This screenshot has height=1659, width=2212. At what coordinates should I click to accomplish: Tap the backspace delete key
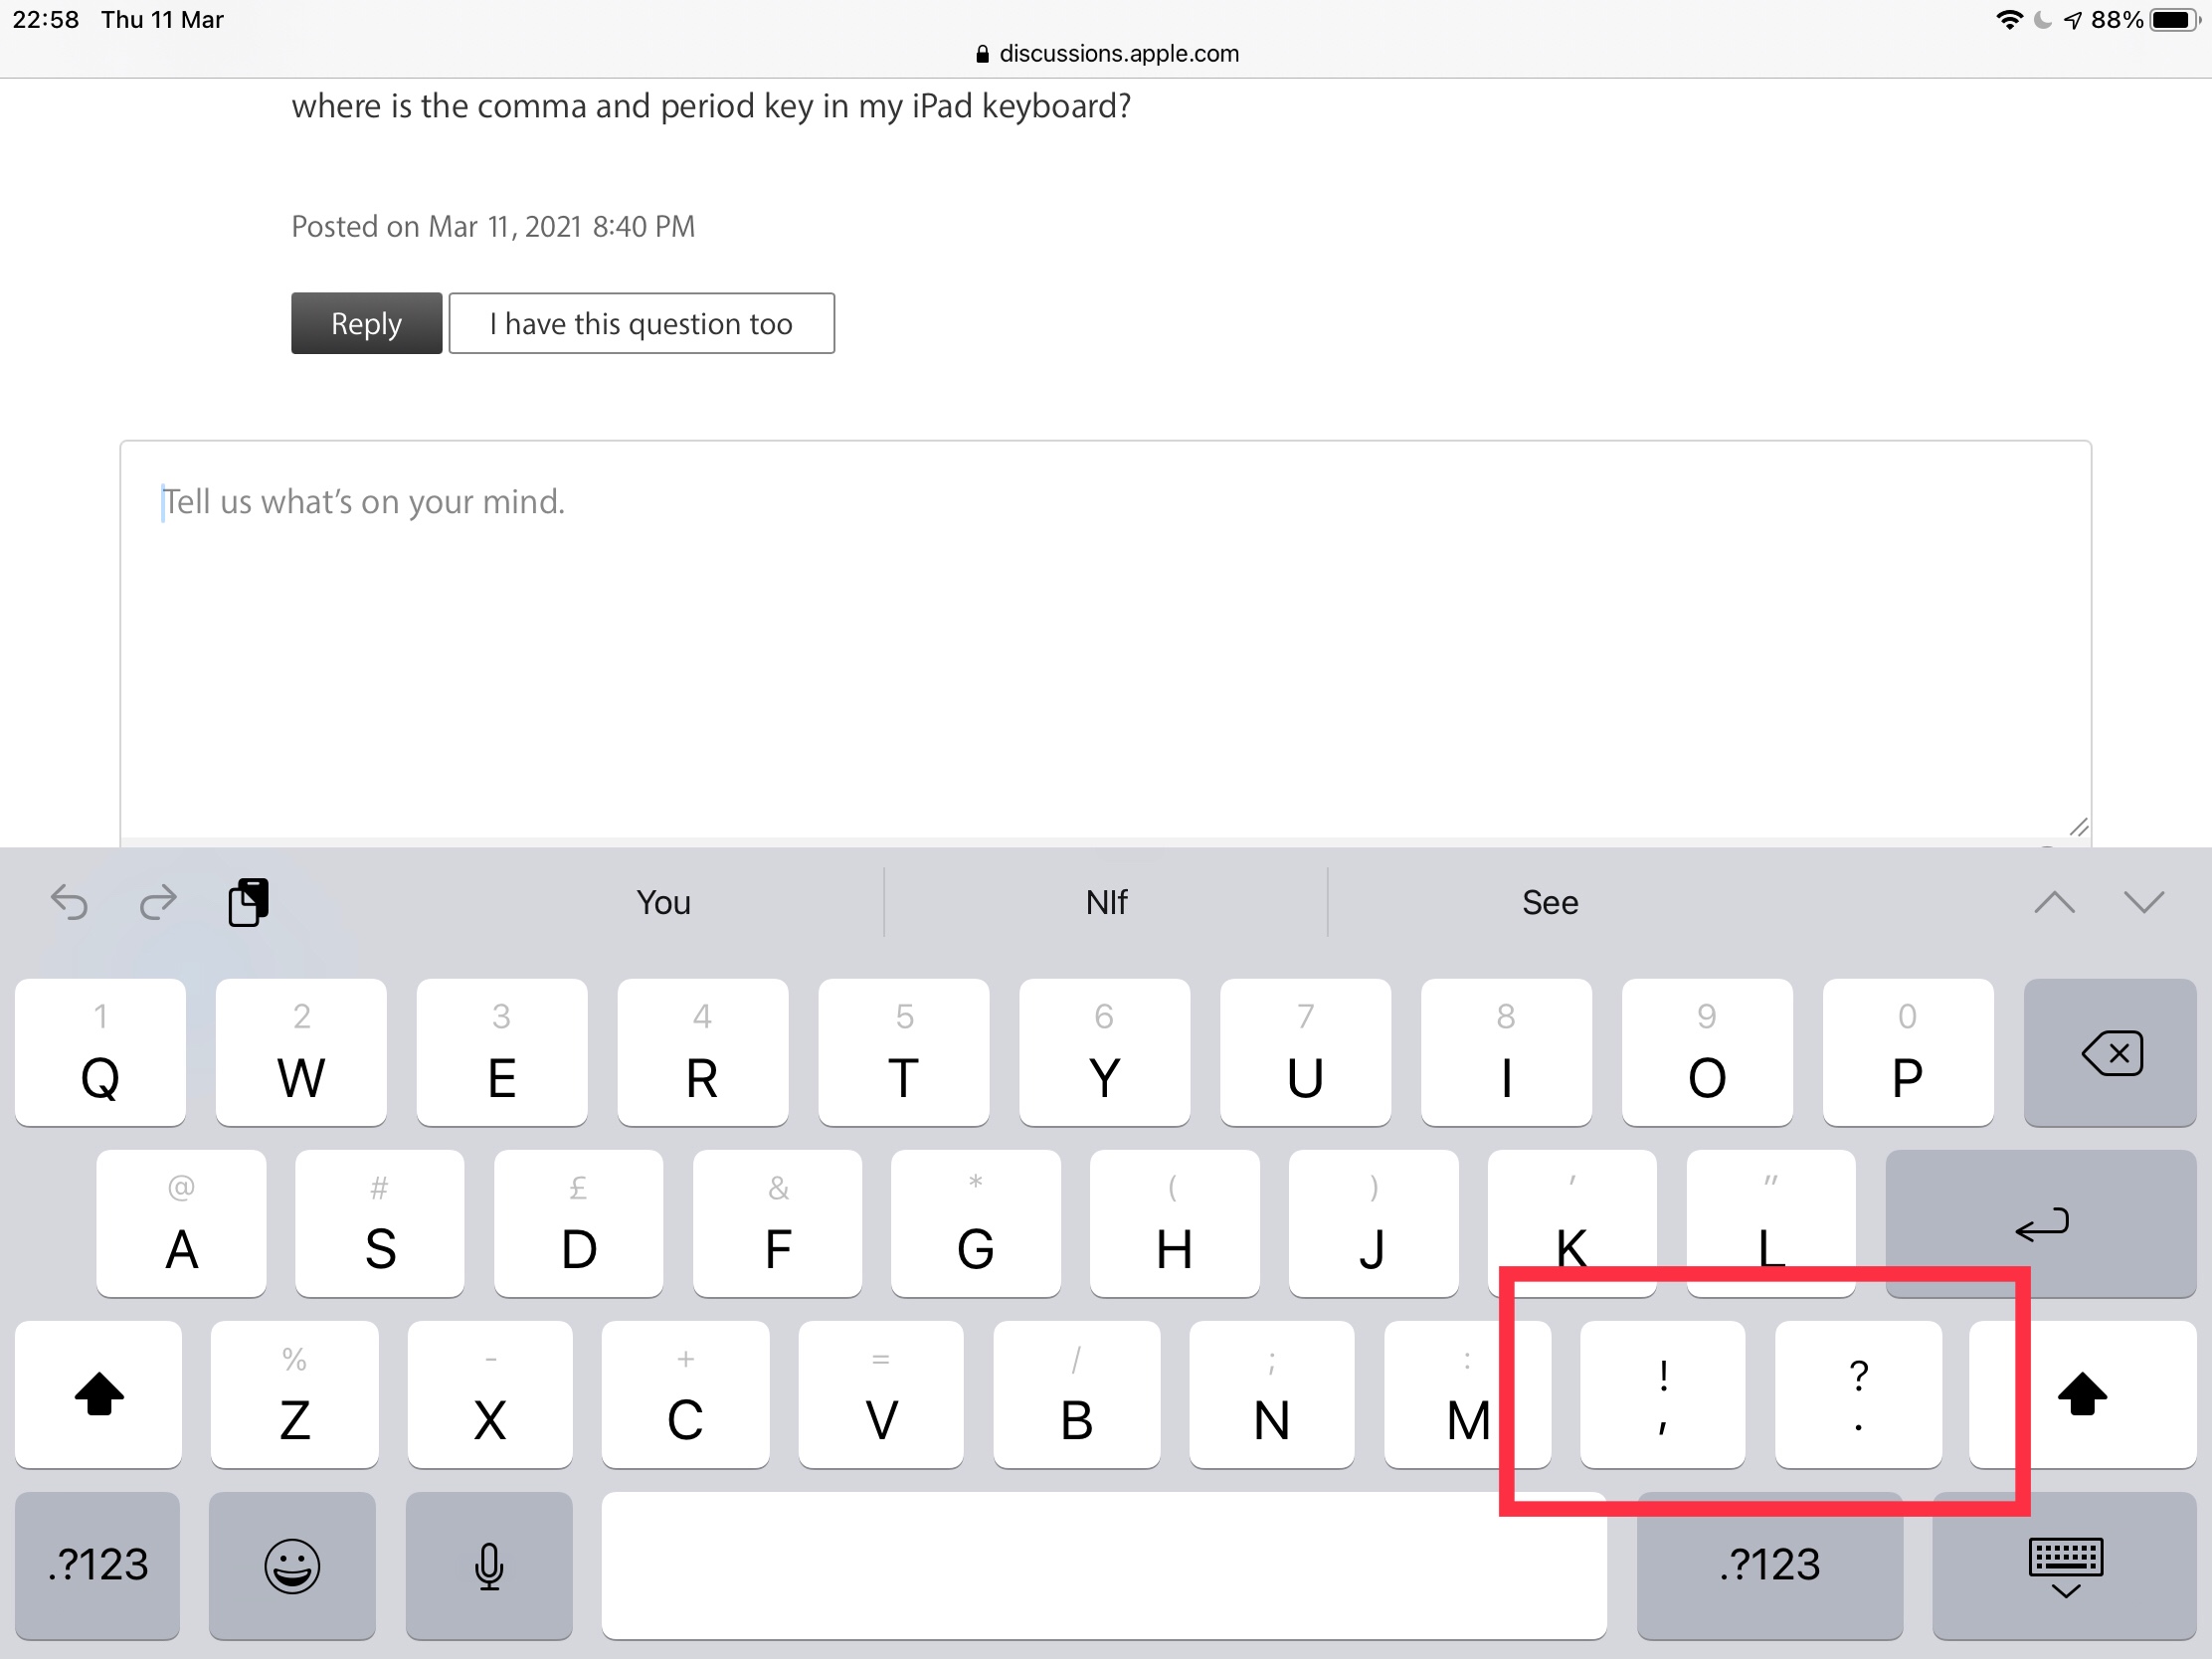[x=2110, y=1053]
